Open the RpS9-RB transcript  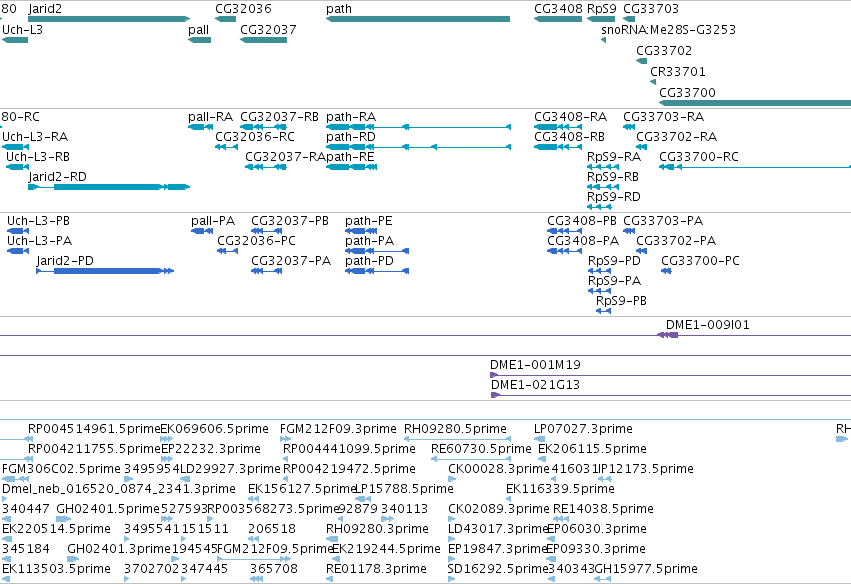click(603, 187)
